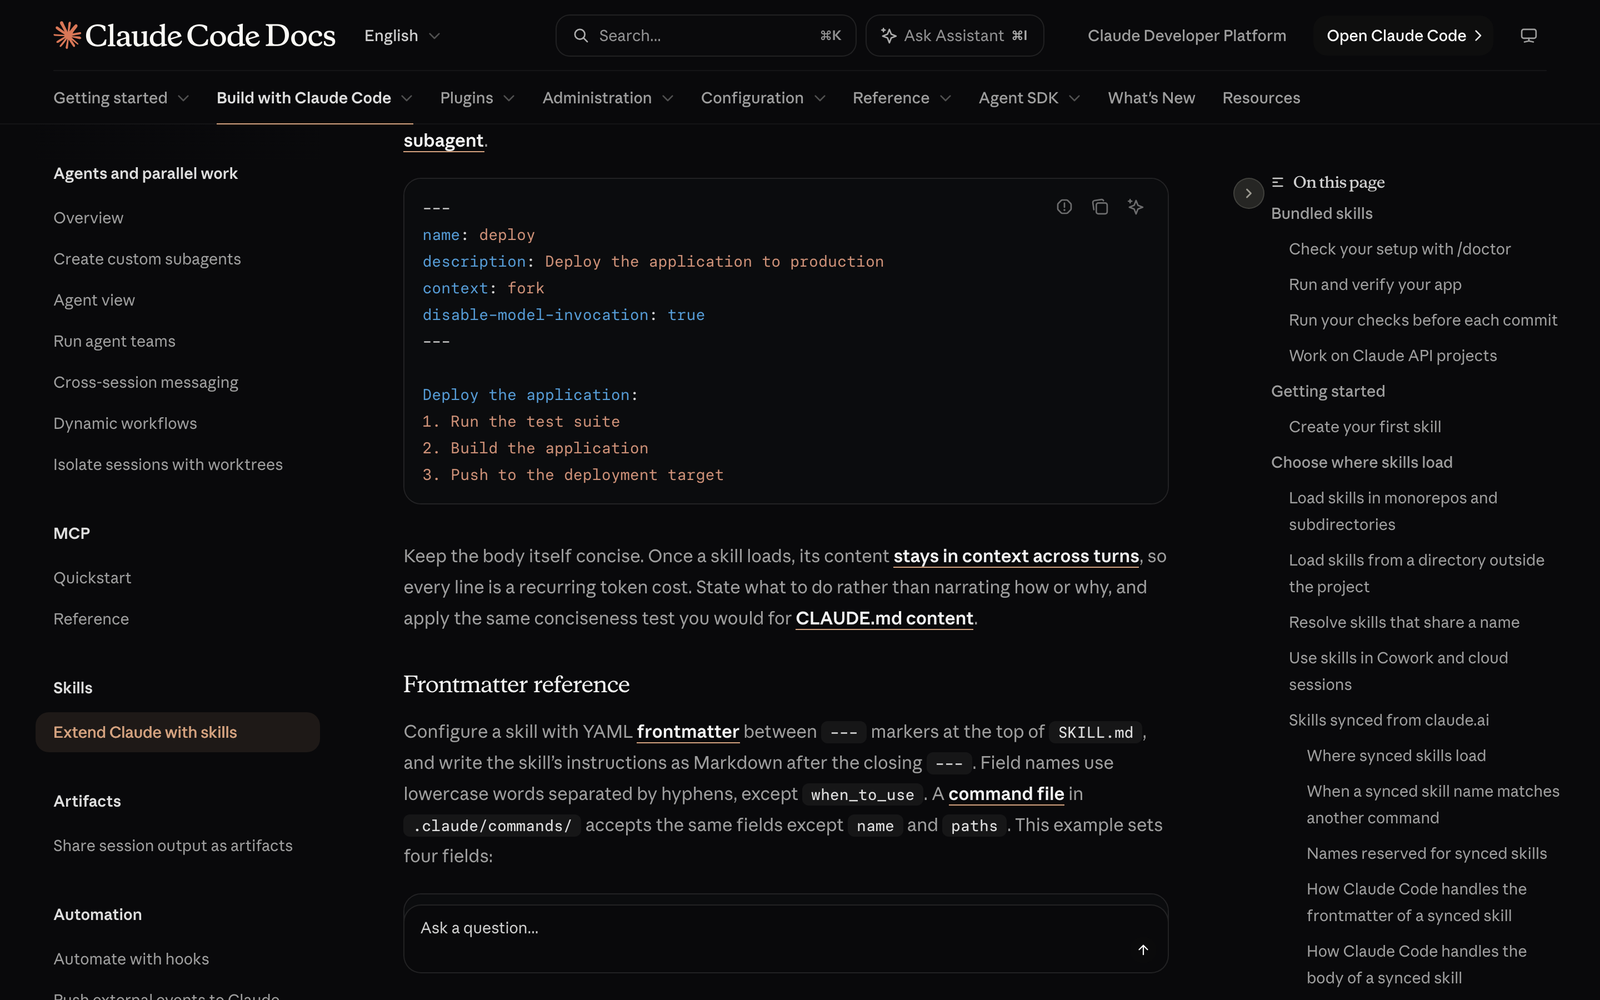The width and height of the screenshot is (1600, 1000).
Task: Open the Agent SDK dropdown
Action: (1029, 98)
